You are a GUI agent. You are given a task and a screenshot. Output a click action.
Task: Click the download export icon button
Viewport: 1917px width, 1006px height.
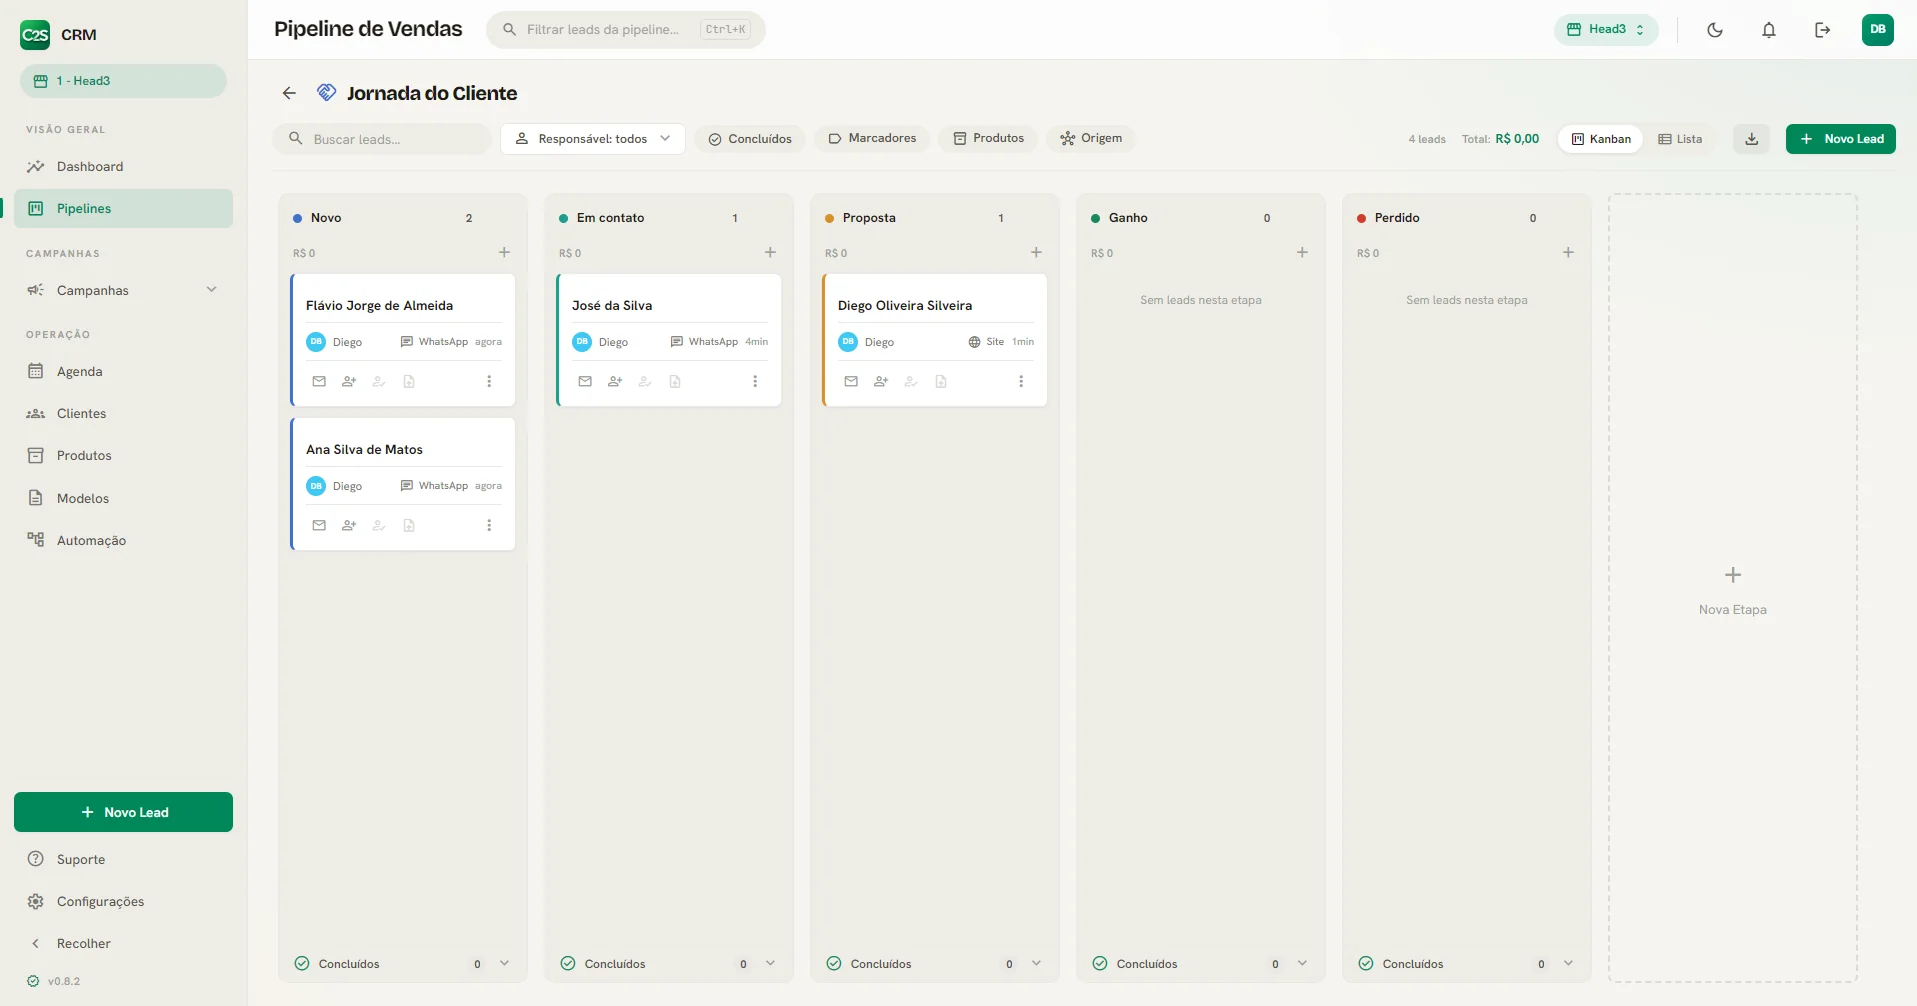click(x=1752, y=139)
